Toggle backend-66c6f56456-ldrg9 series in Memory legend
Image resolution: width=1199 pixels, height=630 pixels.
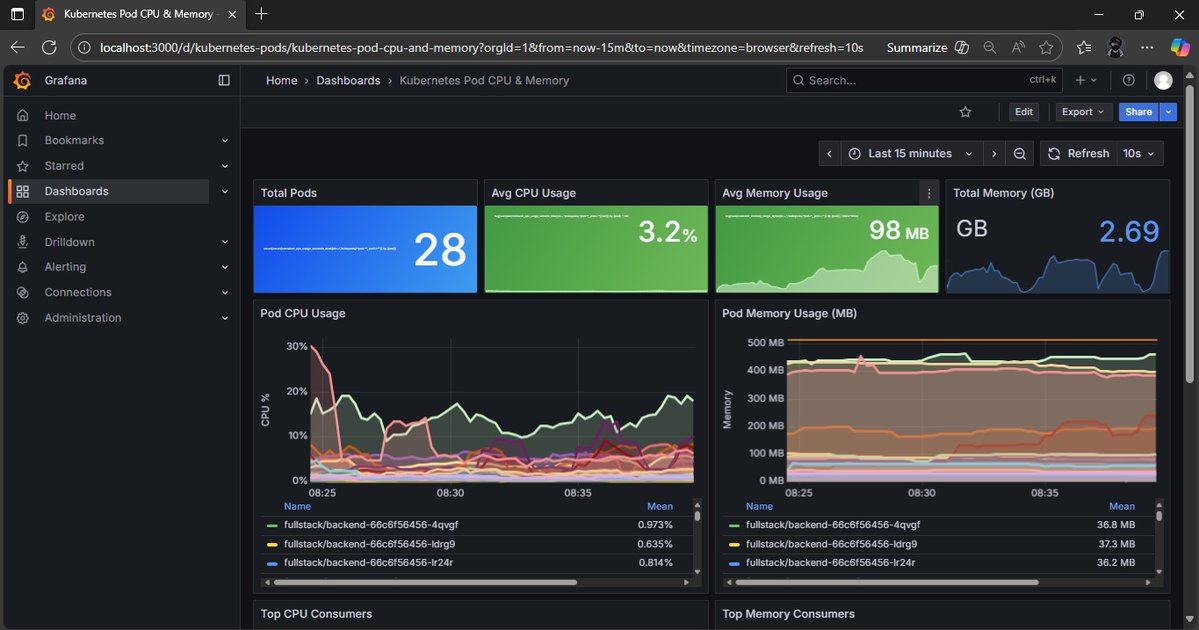click(831, 544)
